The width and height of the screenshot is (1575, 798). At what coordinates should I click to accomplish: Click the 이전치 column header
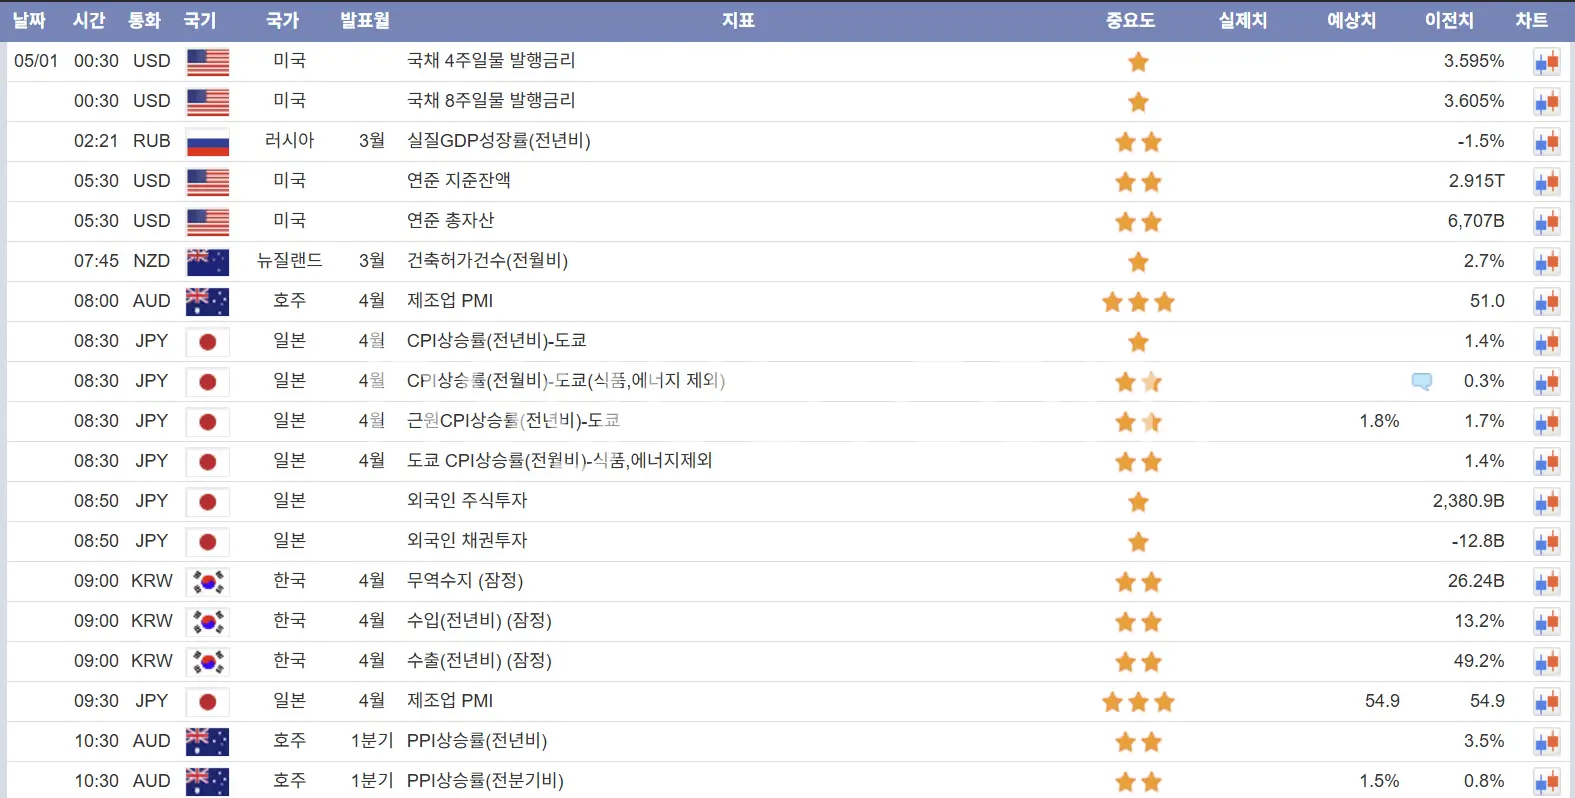(1449, 20)
